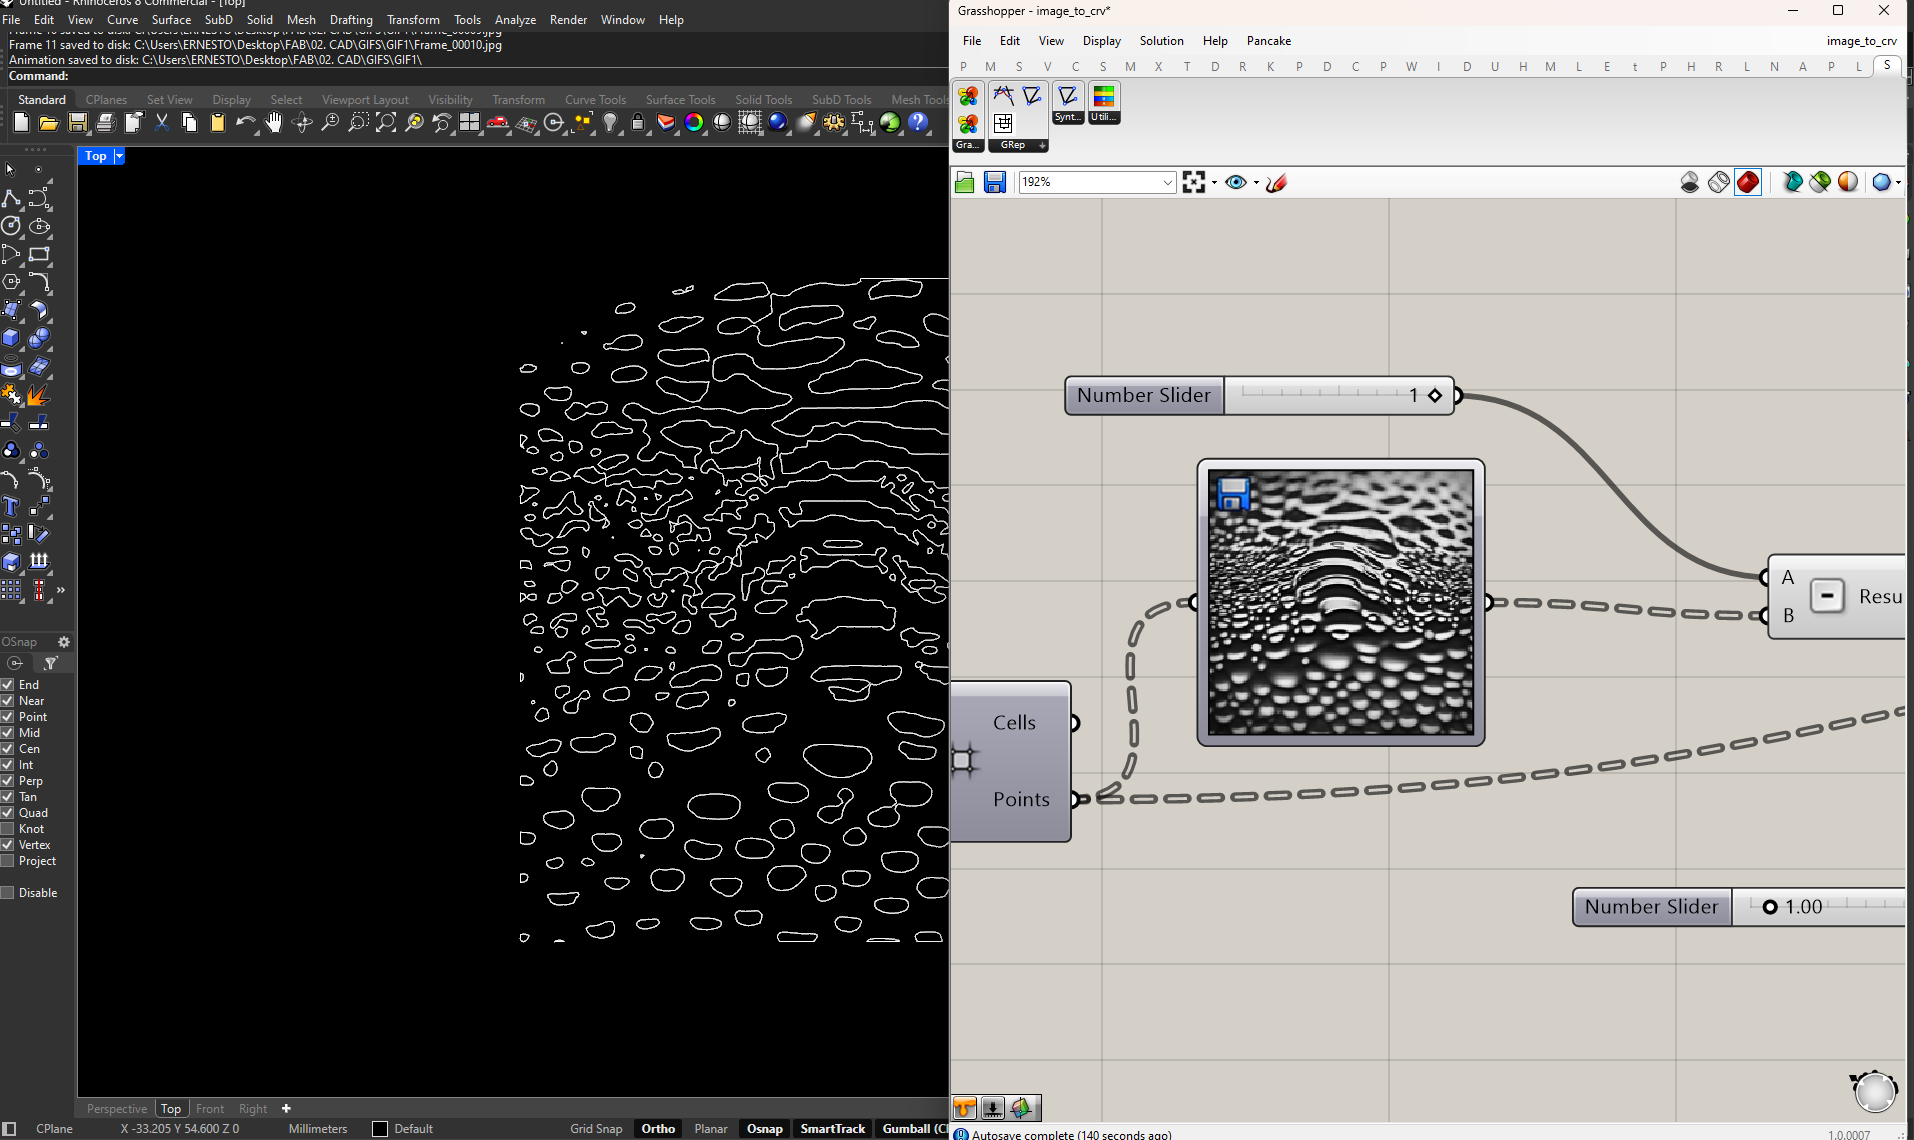Click the subtraction component operator icon

[x=1827, y=596]
